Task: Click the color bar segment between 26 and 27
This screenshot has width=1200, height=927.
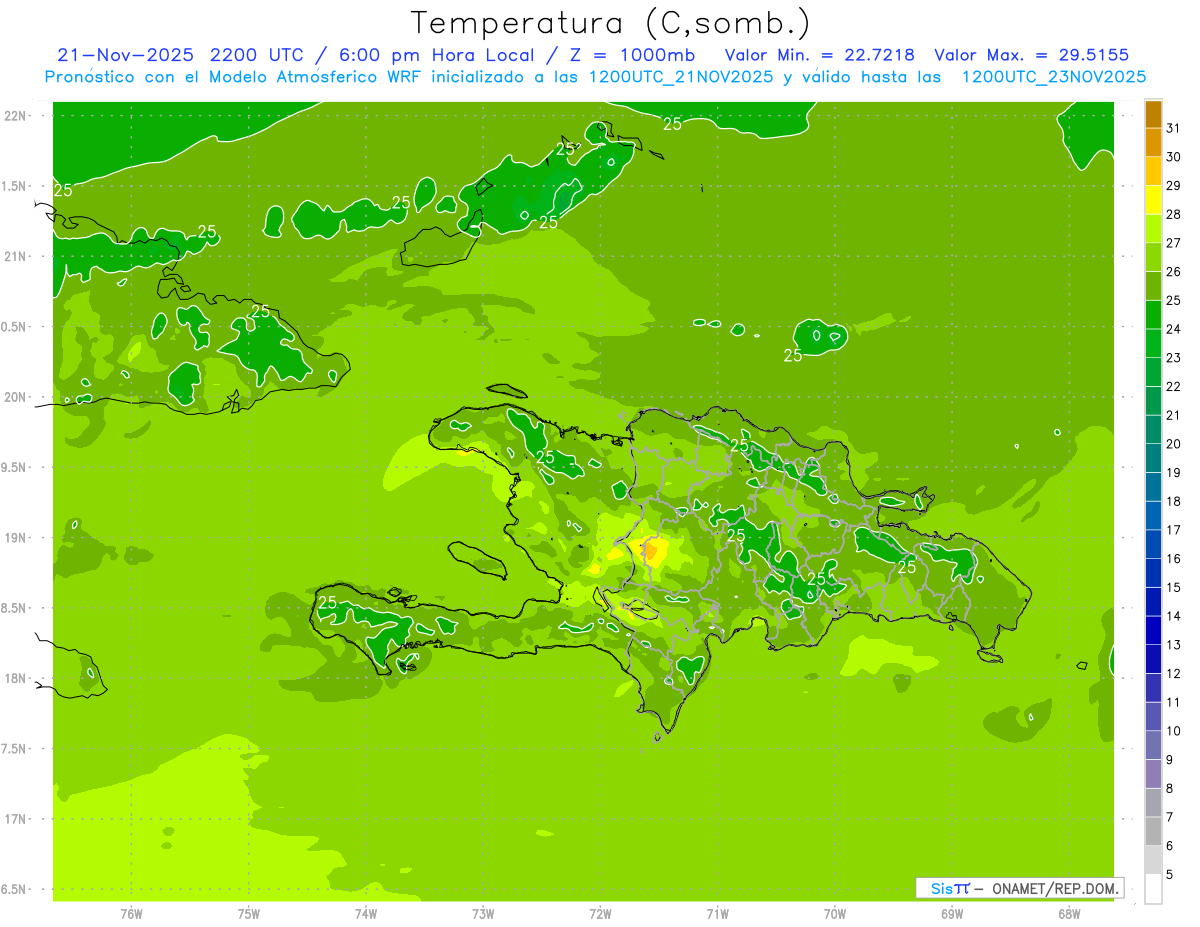Action: (1153, 257)
